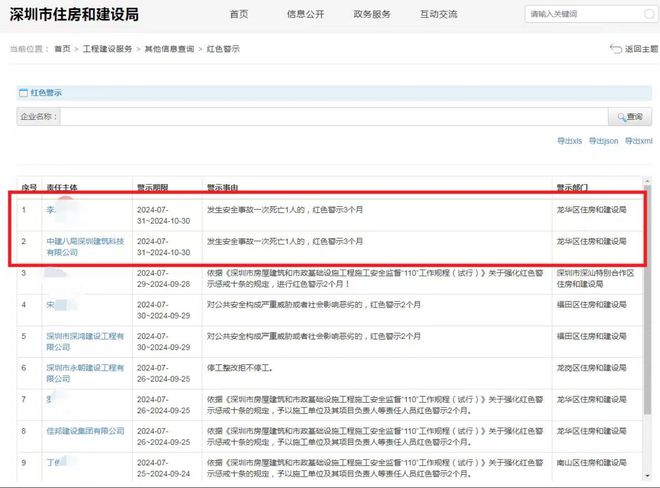Click row 9 date 2024-07-25~2024-09-24

pos(163,468)
